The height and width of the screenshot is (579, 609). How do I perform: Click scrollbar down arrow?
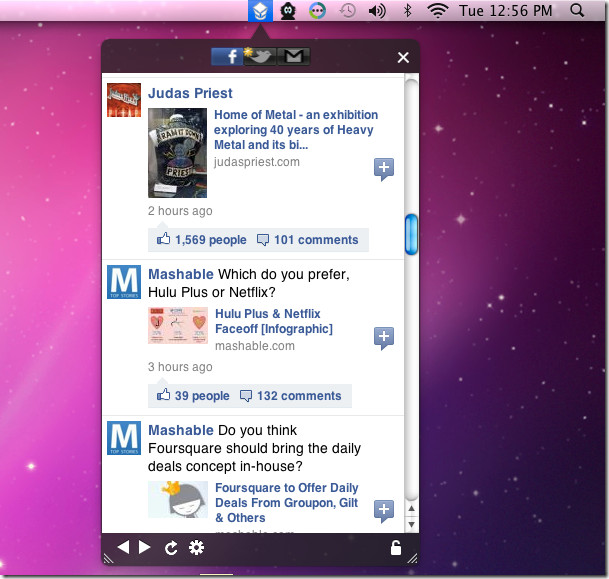tap(412, 524)
